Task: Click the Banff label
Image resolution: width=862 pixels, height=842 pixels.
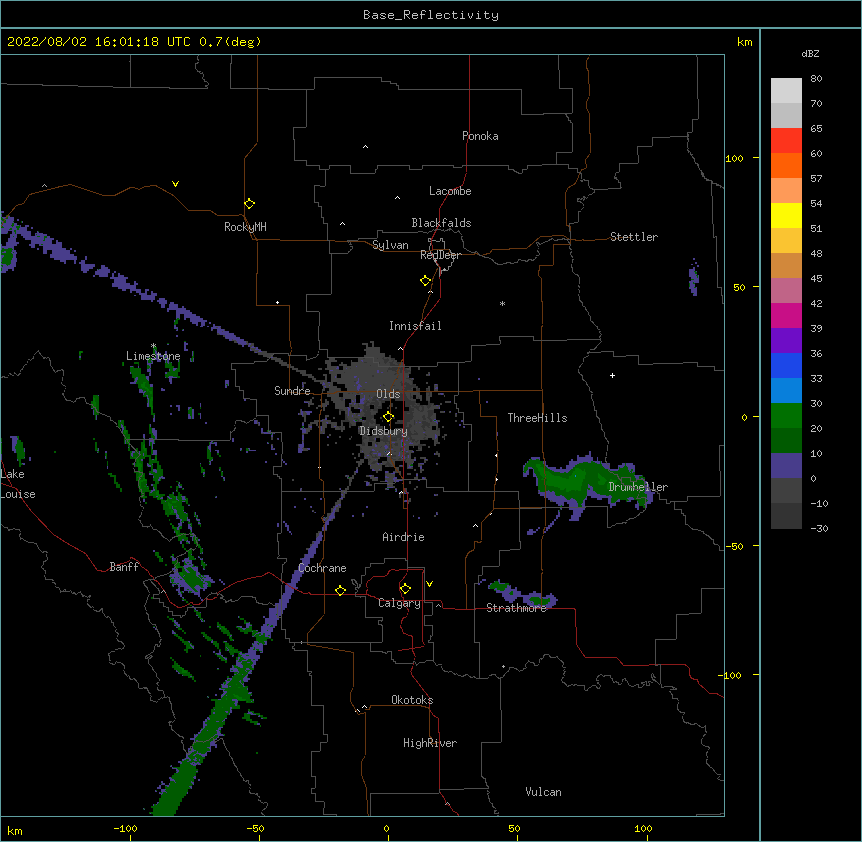Action: click(x=124, y=567)
